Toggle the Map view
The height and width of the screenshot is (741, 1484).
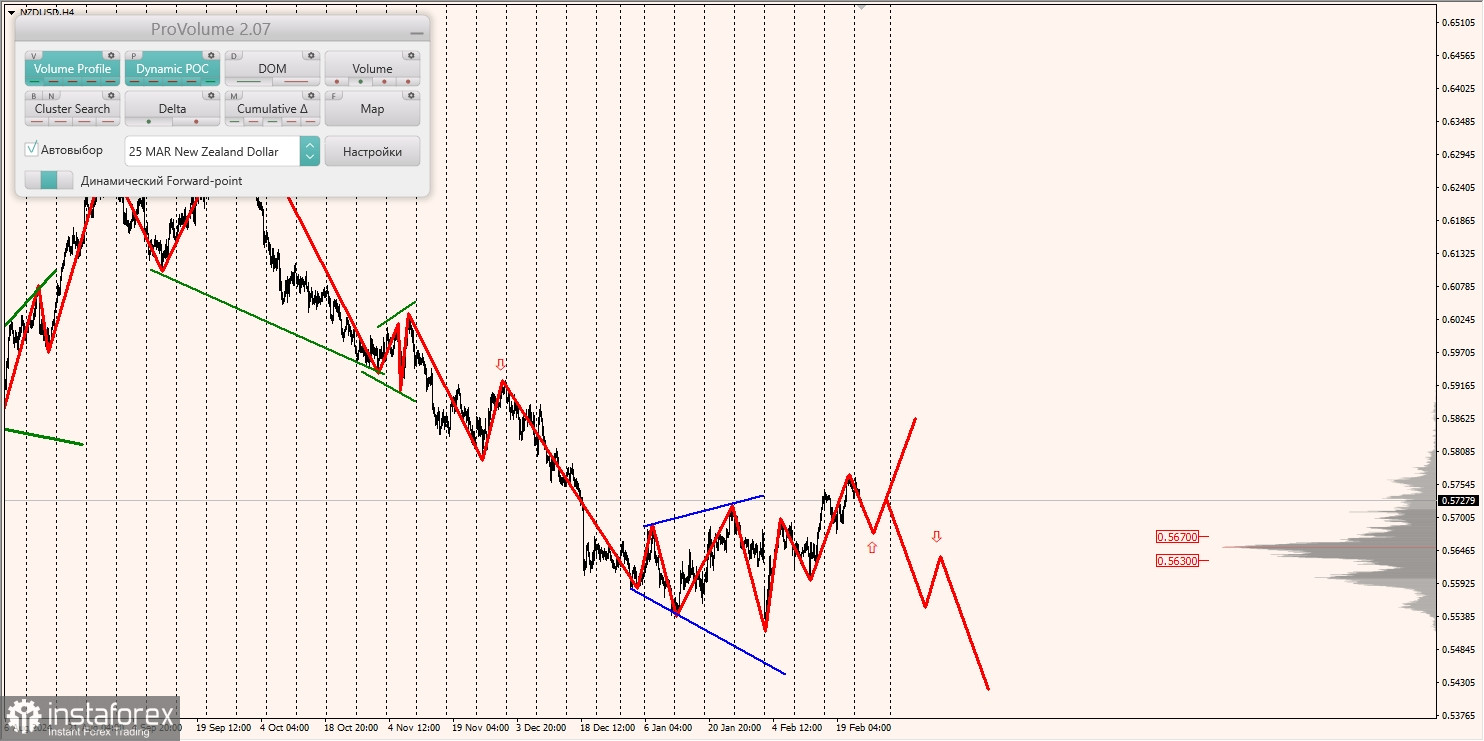(x=372, y=109)
